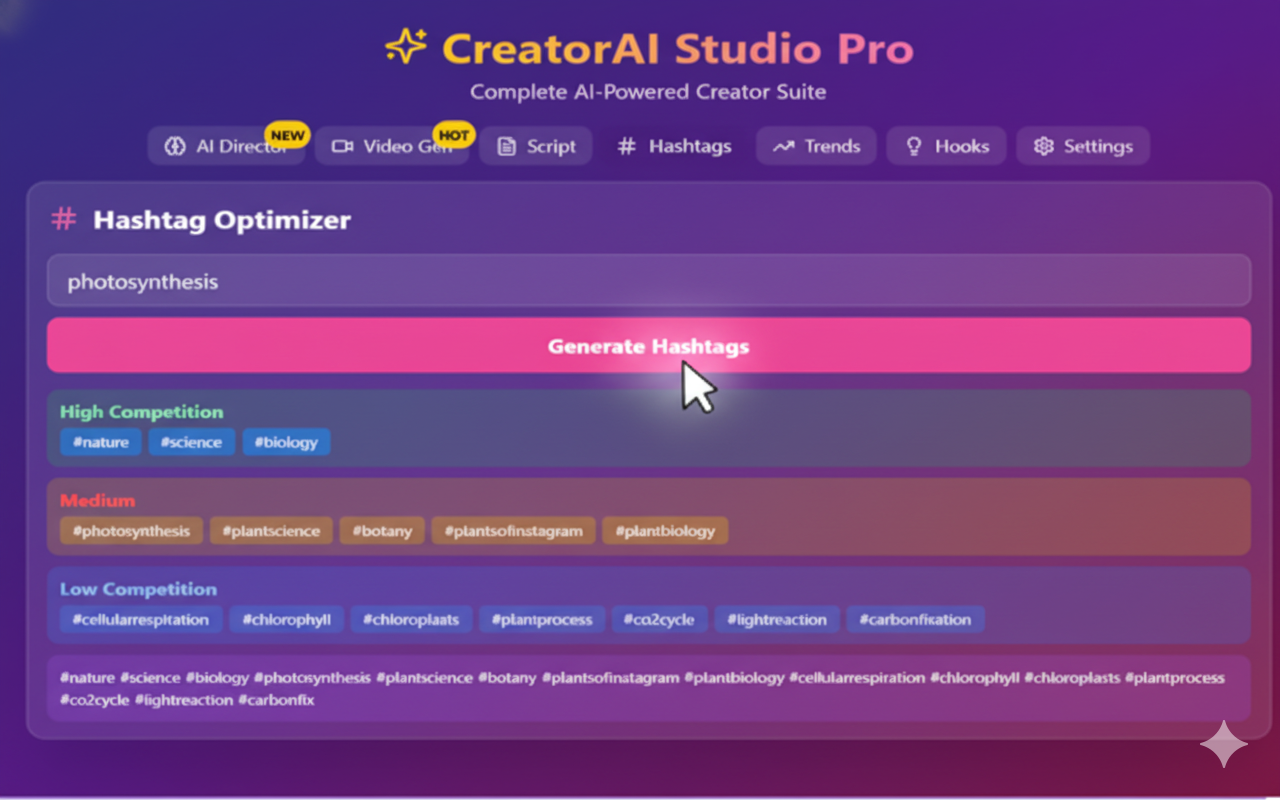Click the HOT badge on Video Gen
1280x800 pixels.
tap(454, 134)
